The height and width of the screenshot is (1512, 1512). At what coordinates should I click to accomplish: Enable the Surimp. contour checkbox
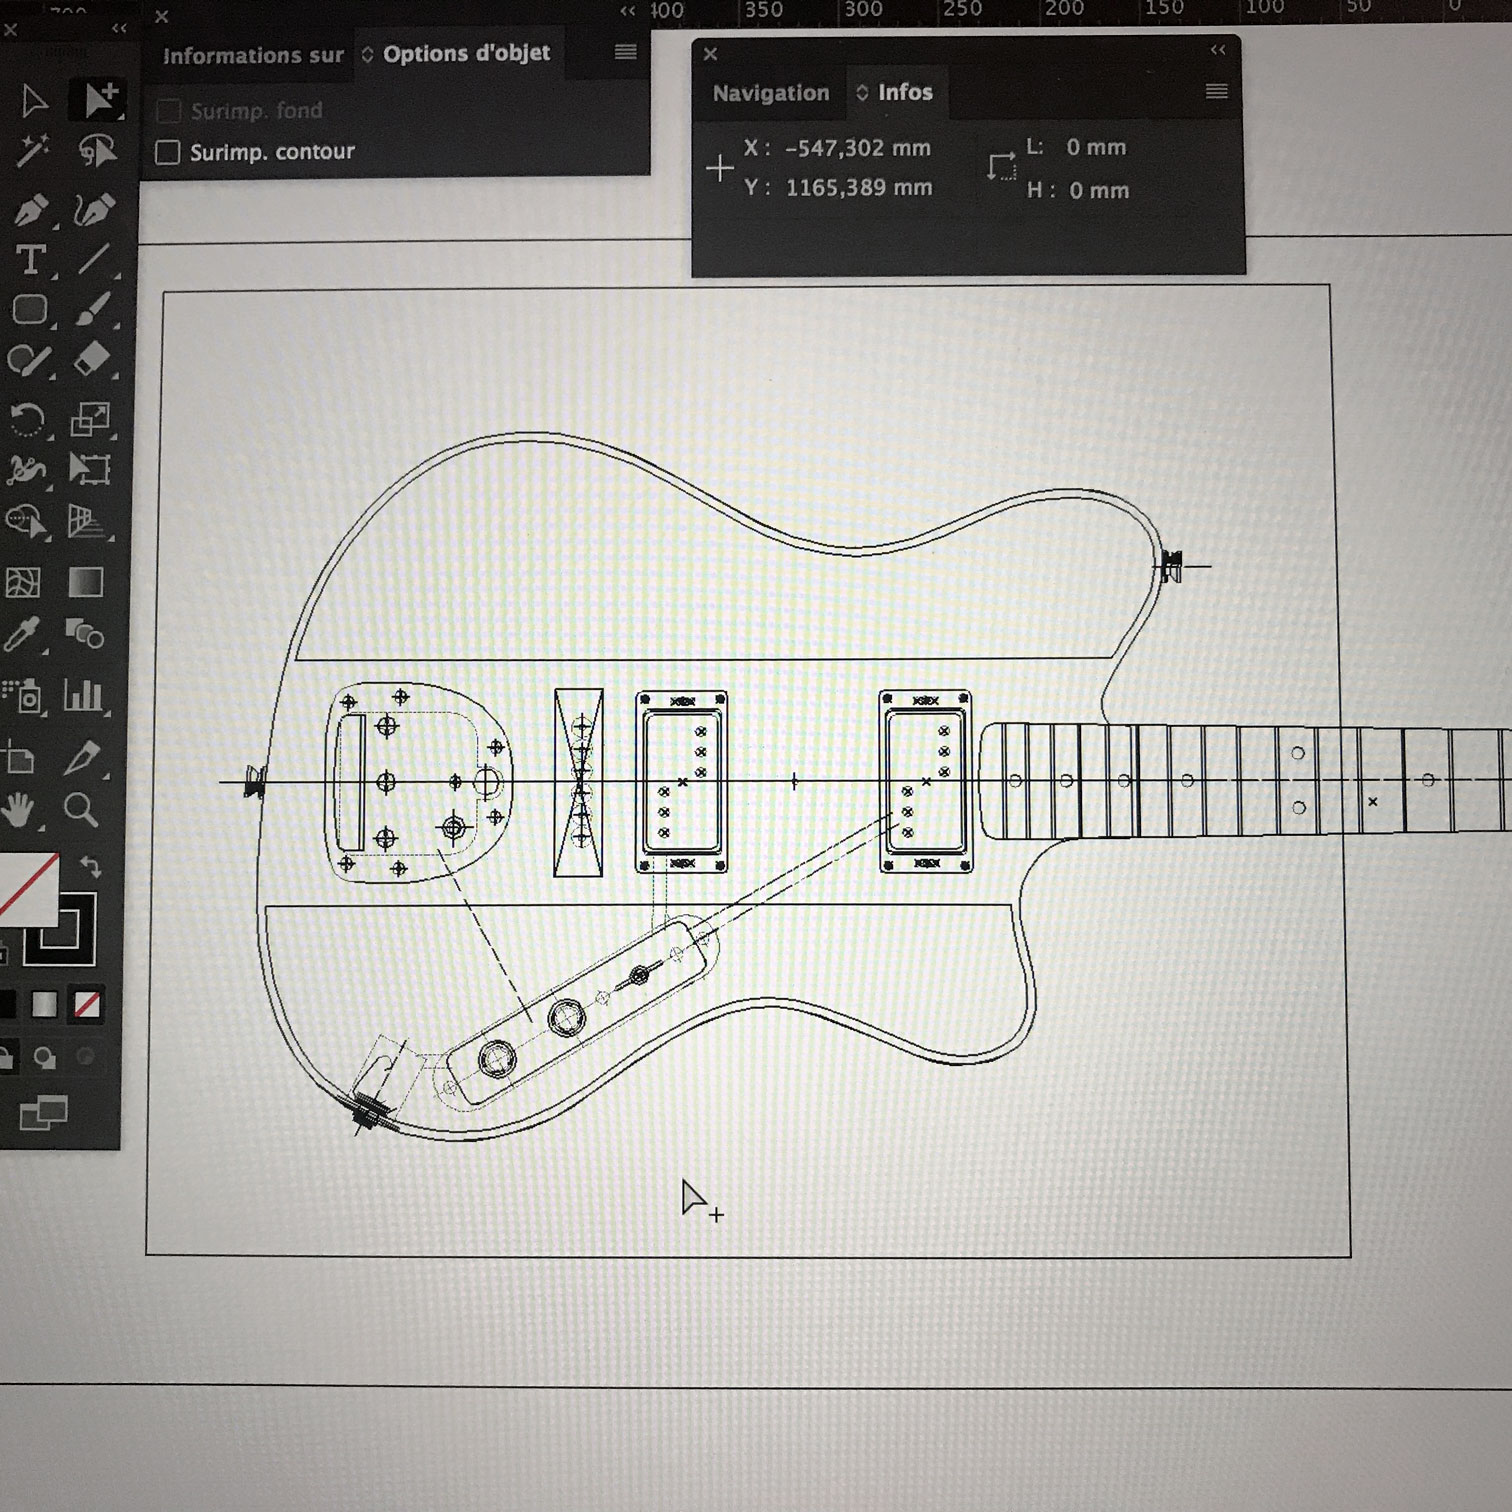point(168,152)
